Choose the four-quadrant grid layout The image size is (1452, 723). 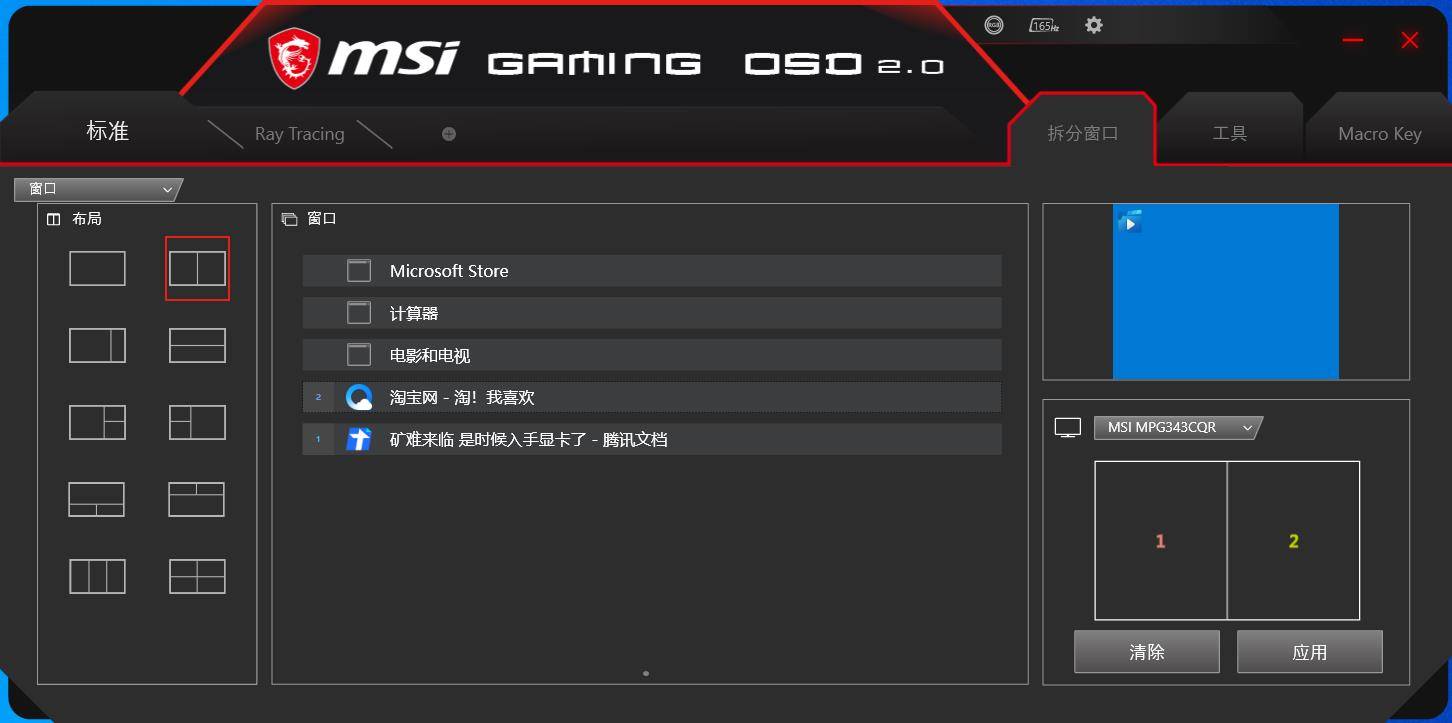pos(197,576)
